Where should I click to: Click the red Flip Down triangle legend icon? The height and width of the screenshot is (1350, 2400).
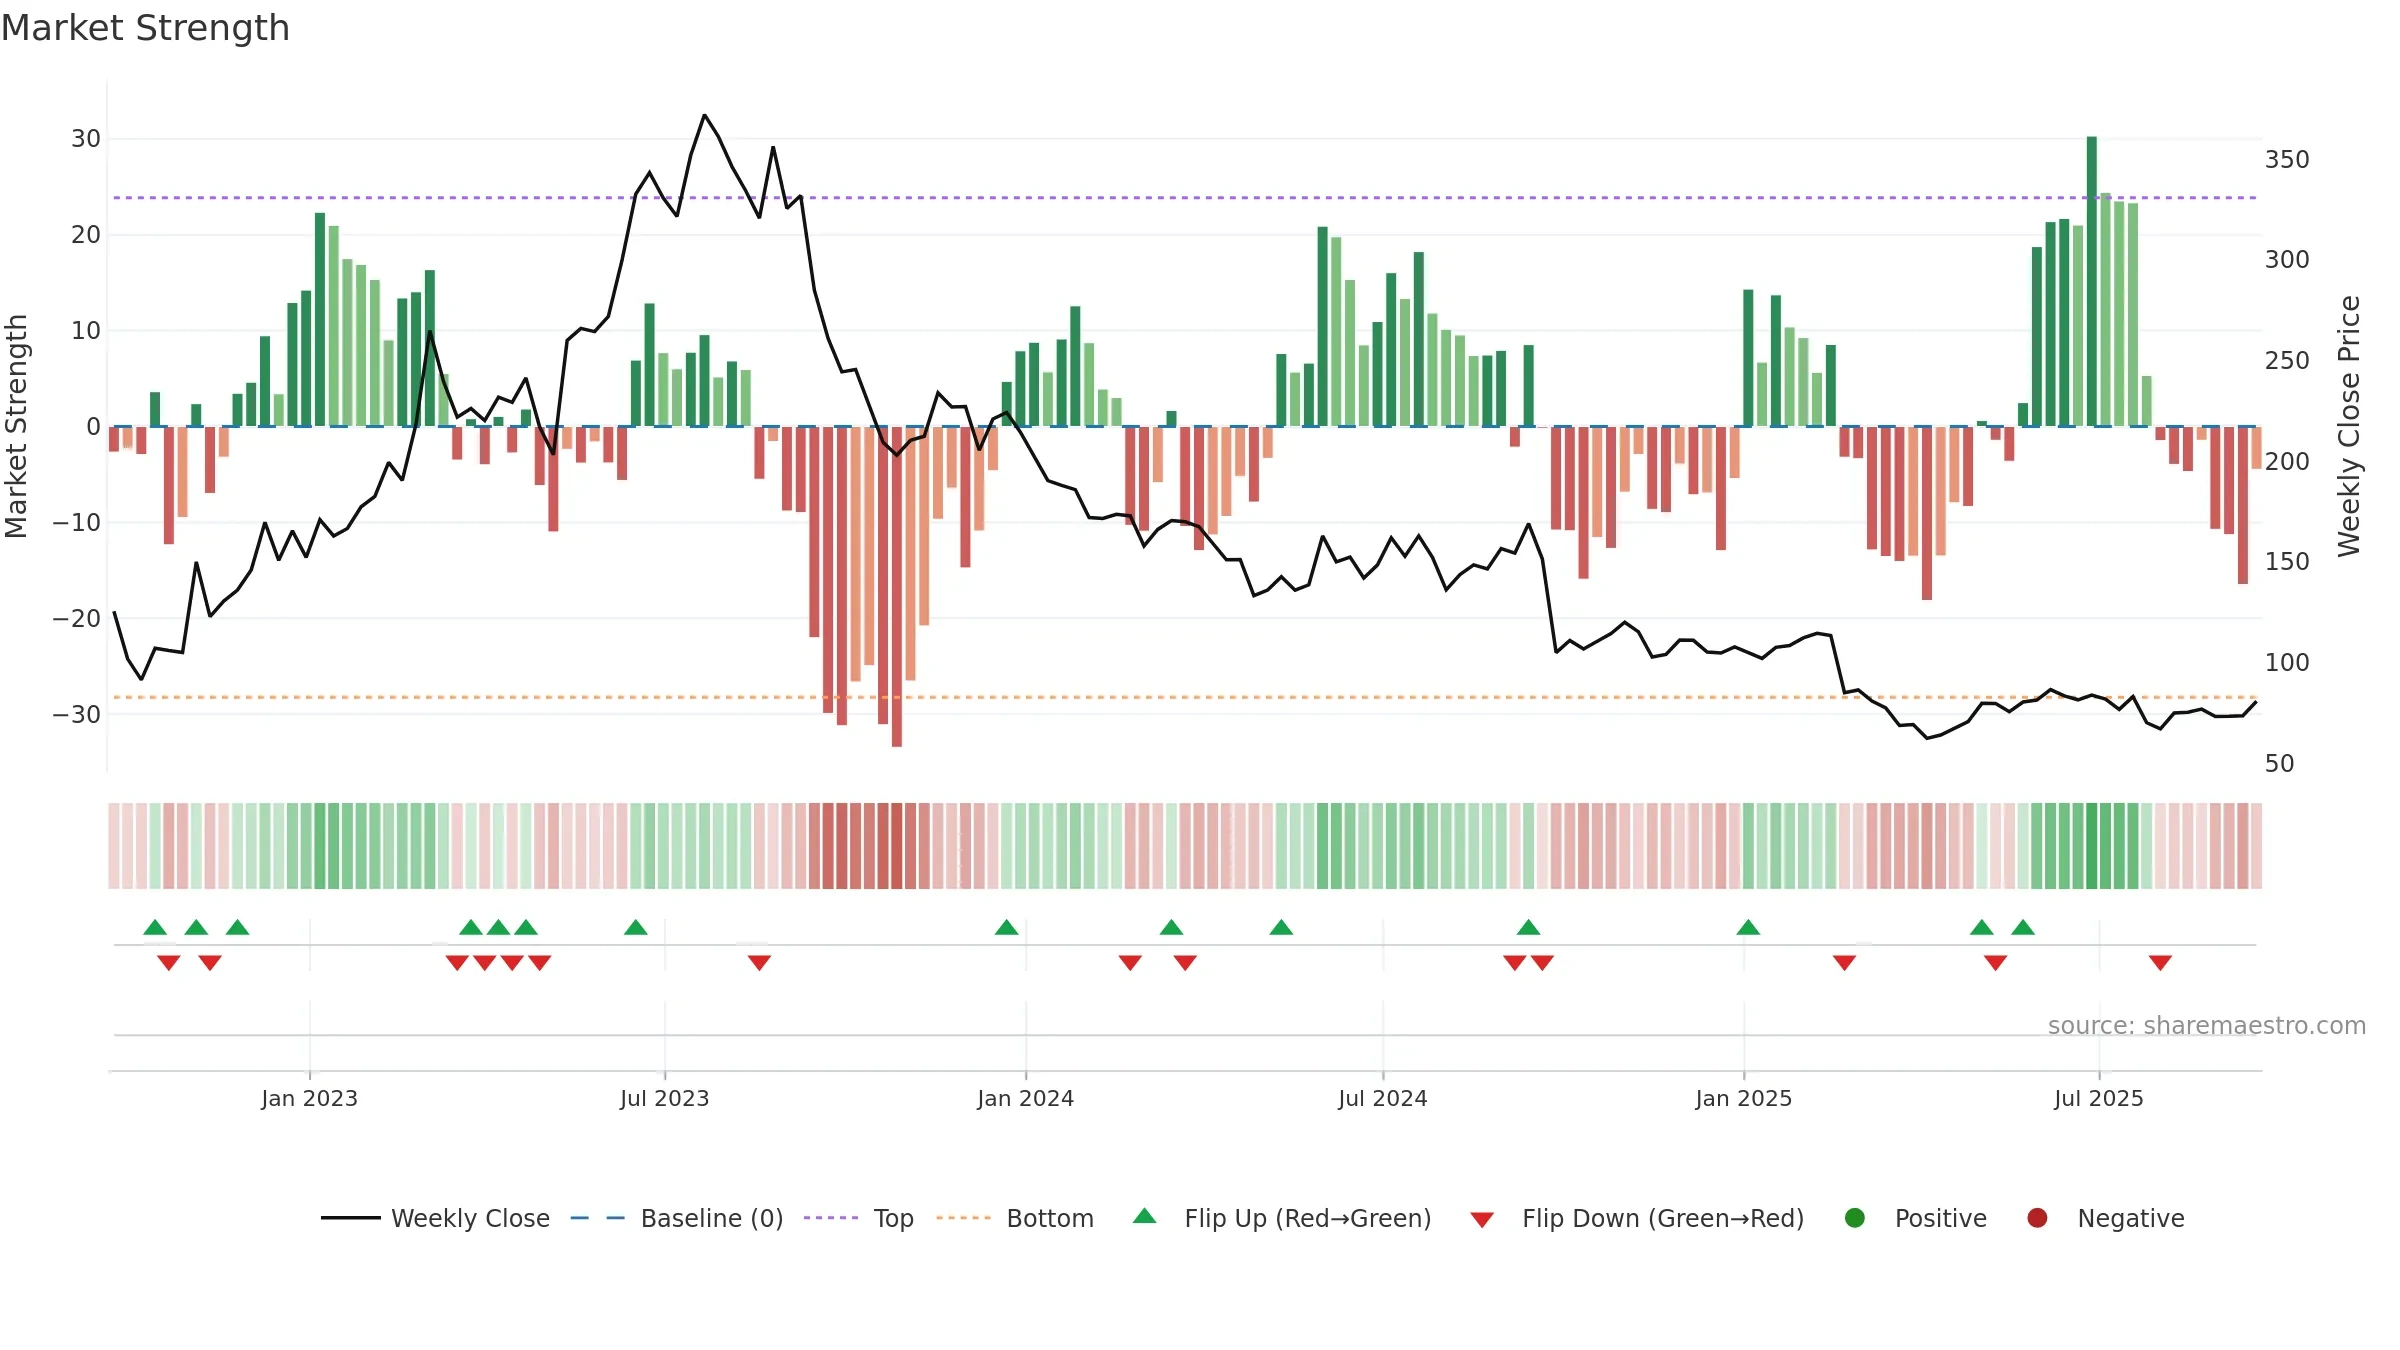pyautogui.click(x=1482, y=1220)
